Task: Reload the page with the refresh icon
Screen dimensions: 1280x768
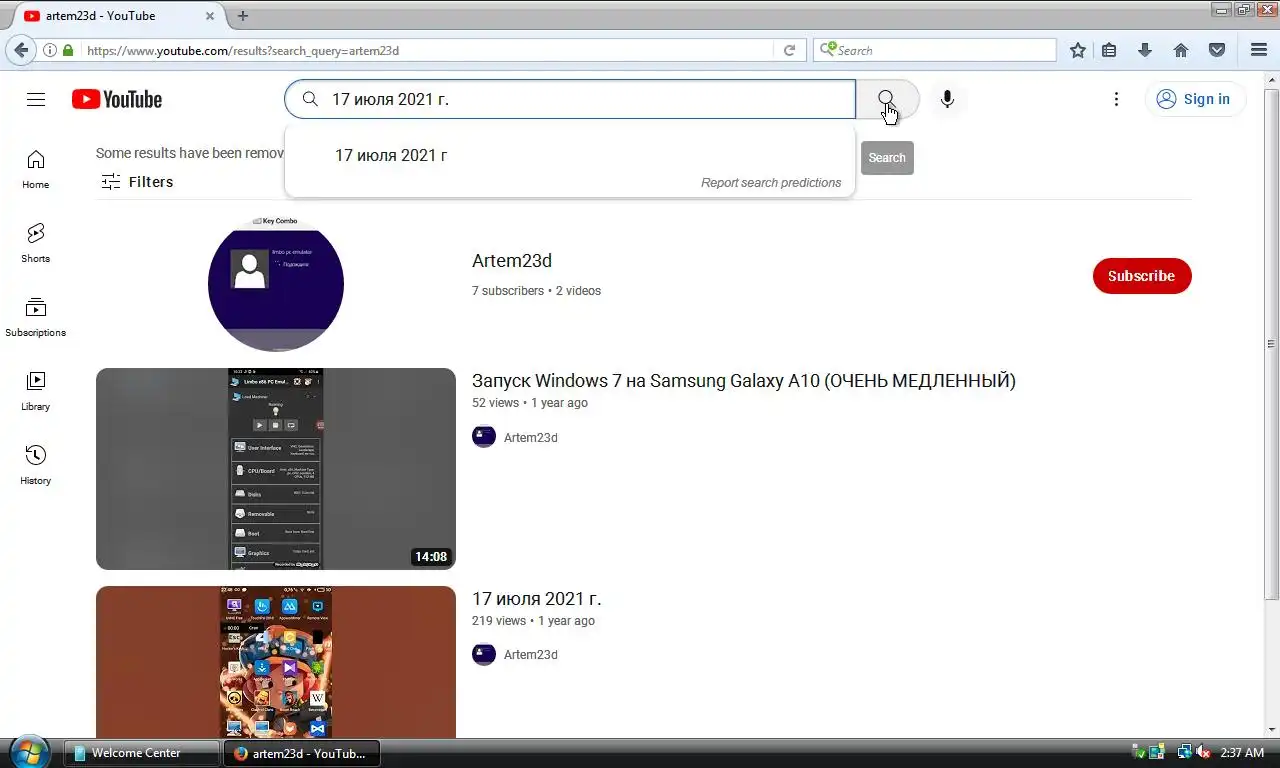Action: click(789, 50)
